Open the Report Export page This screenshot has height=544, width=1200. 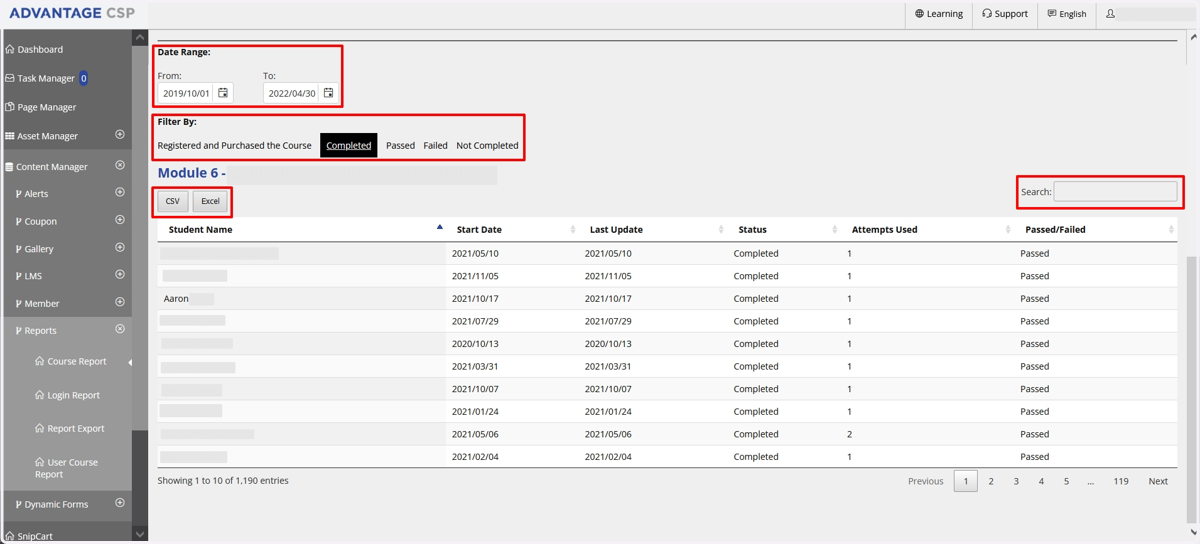click(x=76, y=428)
